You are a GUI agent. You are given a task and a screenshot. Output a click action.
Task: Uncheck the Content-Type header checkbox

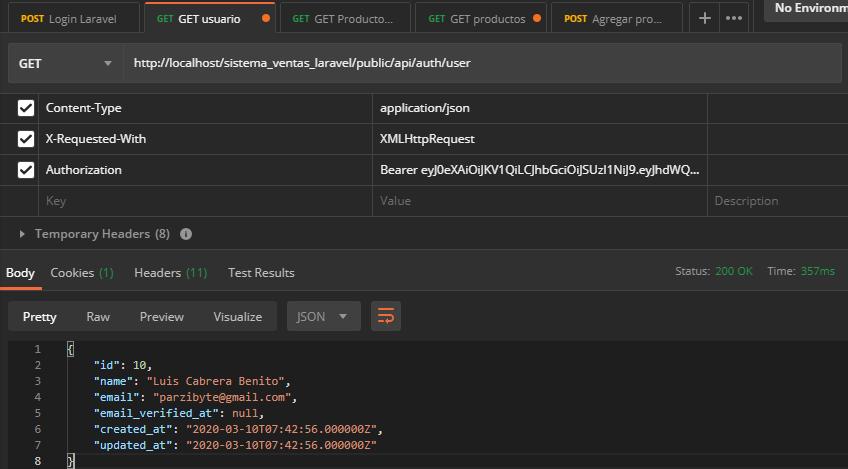pos(25,108)
